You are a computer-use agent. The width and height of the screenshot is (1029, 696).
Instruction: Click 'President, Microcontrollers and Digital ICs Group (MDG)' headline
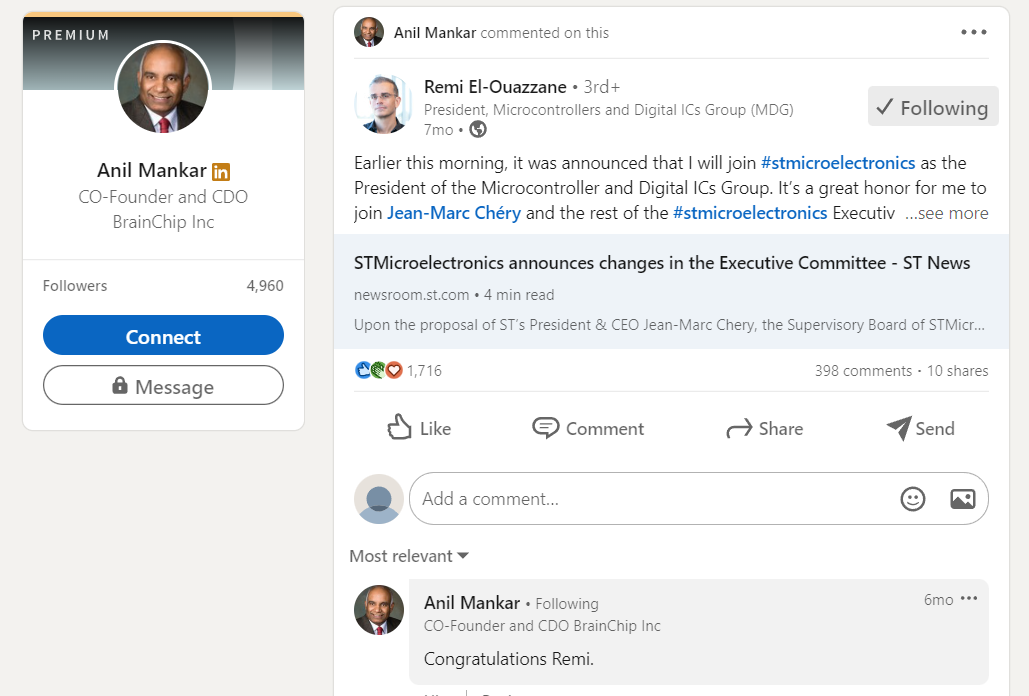[608, 110]
